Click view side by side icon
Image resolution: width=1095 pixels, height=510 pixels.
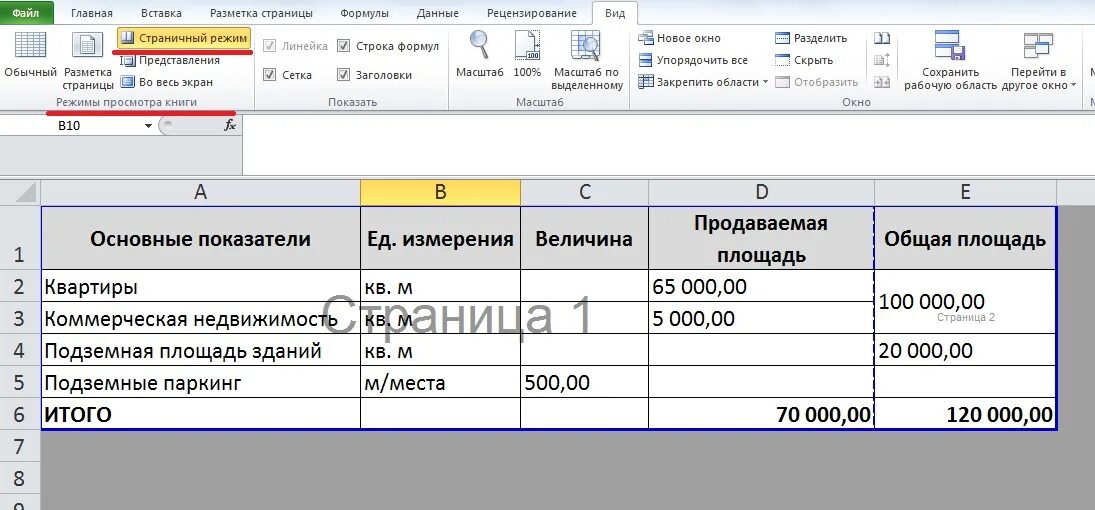tap(882, 38)
